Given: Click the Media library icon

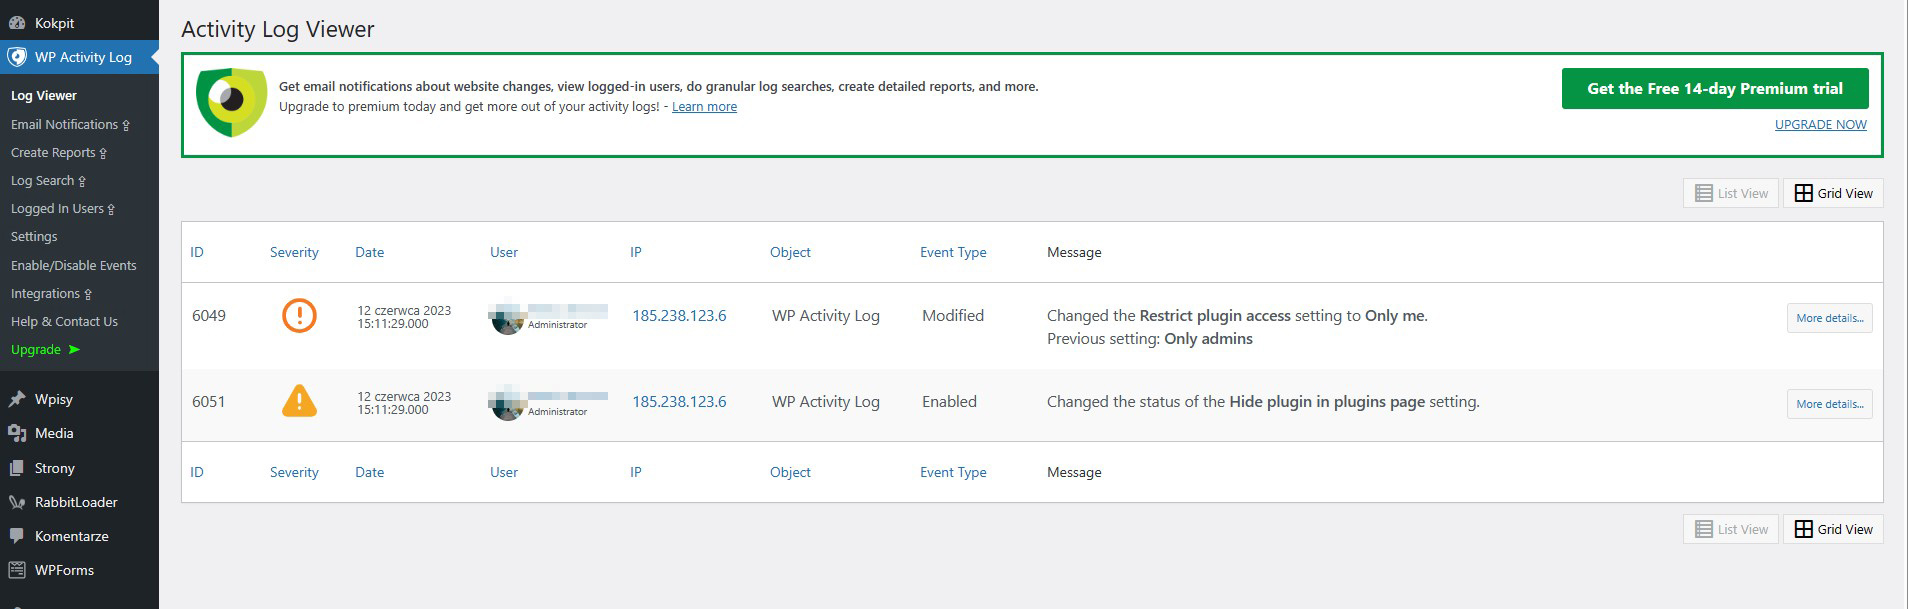Looking at the screenshot, I should coord(17,433).
